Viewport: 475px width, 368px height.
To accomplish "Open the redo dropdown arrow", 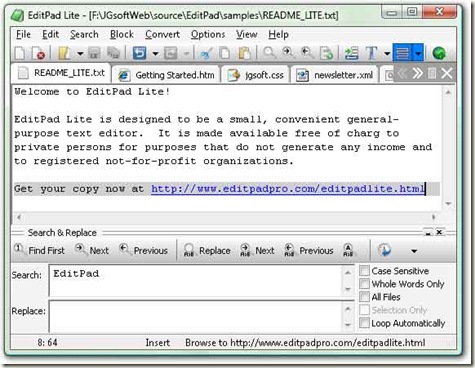I will click(186, 54).
